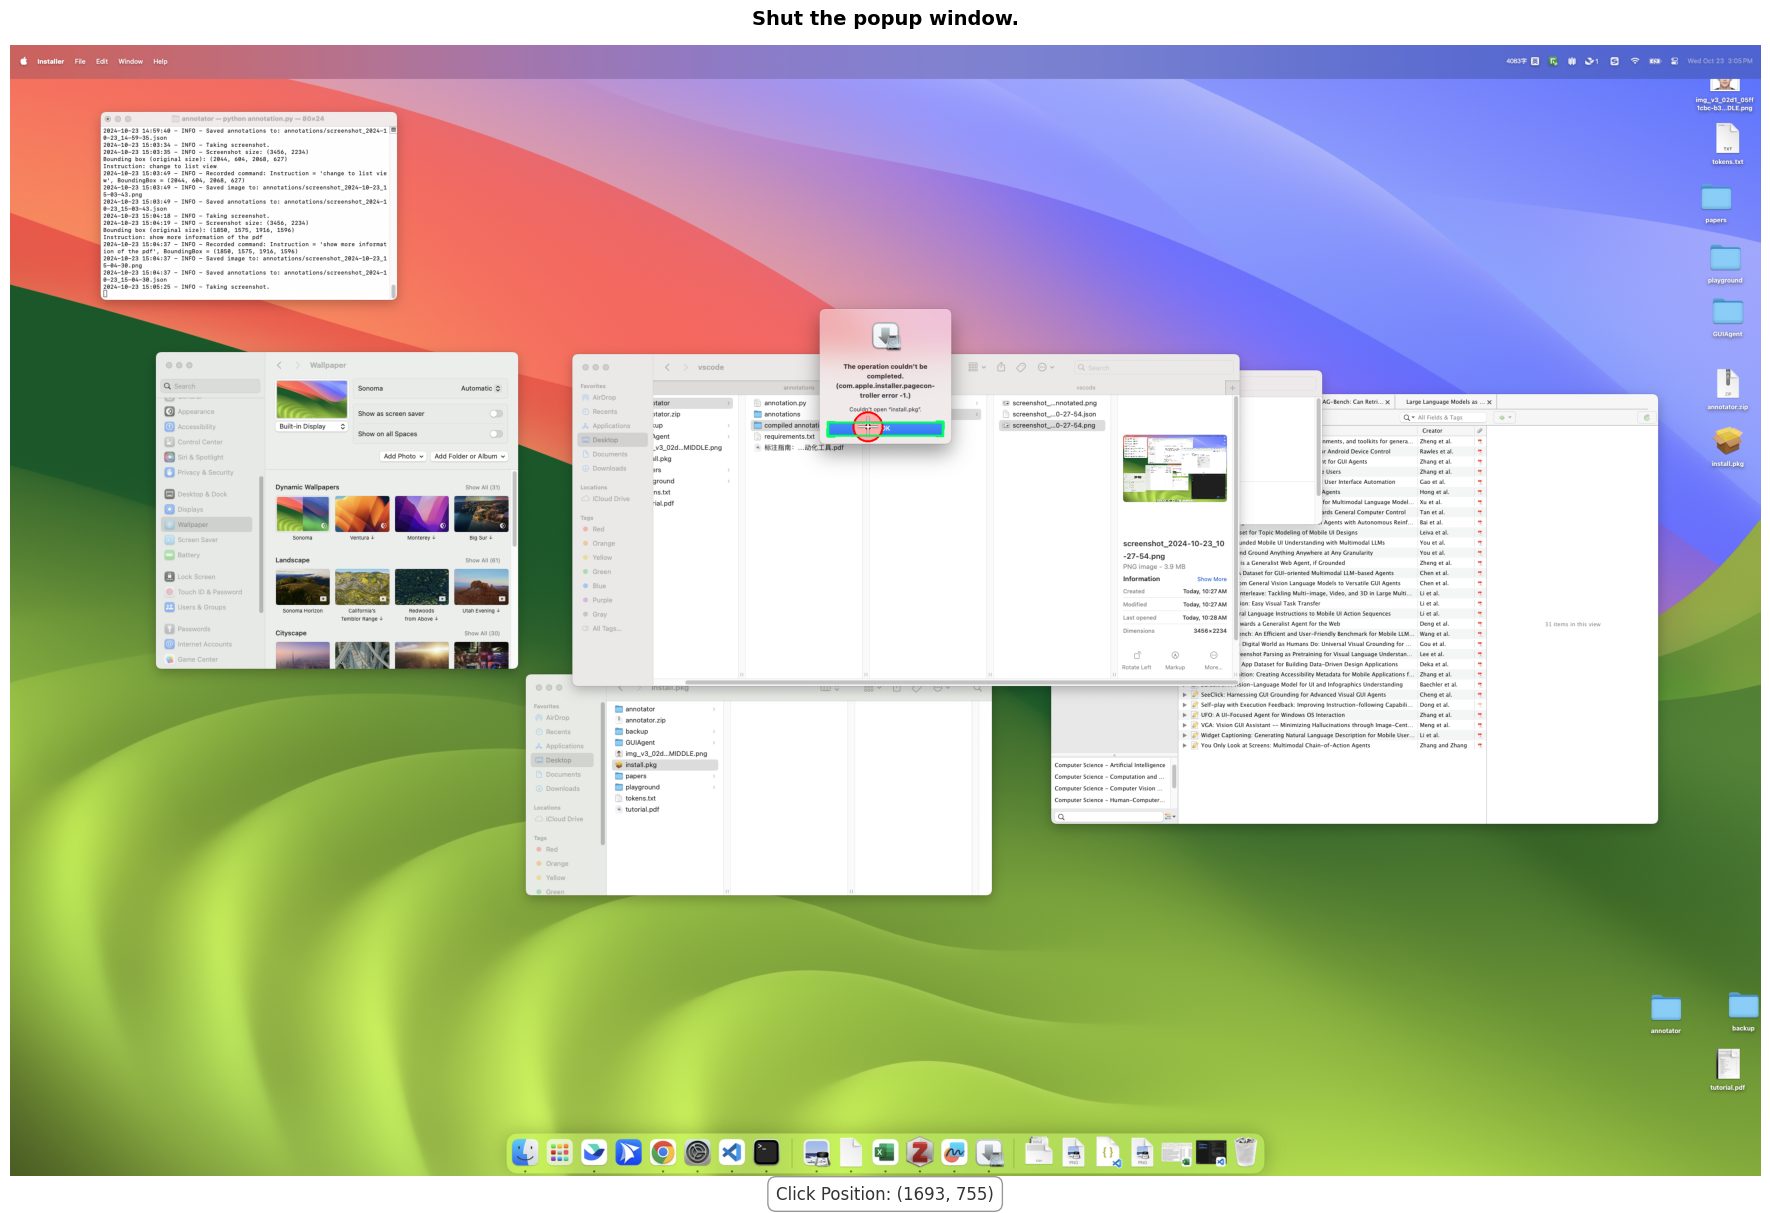Open the 'Built-in Display' selector
The height and width of the screenshot is (1213, 1770).
312,427
